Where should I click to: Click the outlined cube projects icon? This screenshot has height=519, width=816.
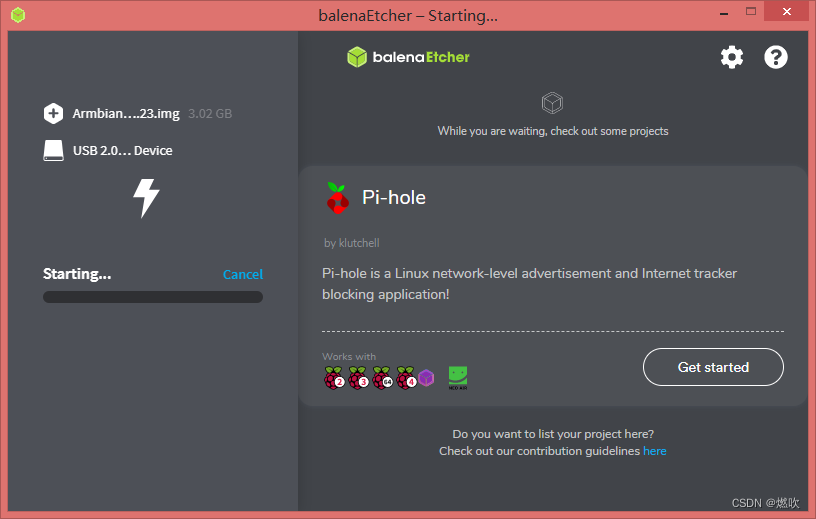552,103
